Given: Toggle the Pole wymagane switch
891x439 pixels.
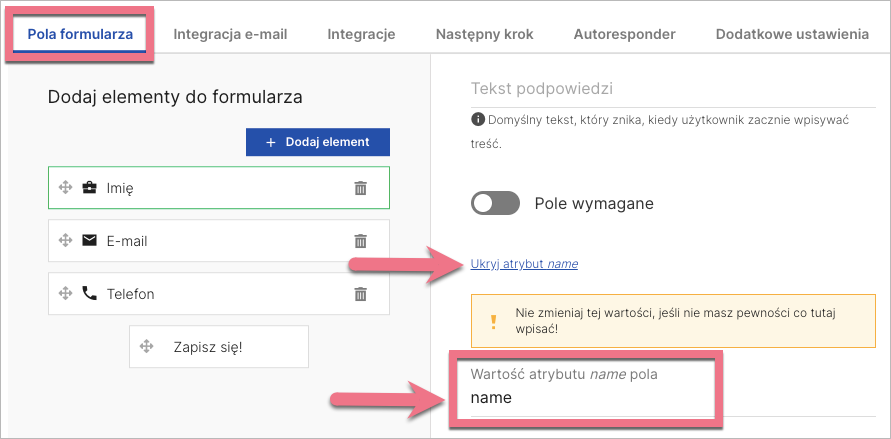Looking at the screenshot, I should [496, 203].
